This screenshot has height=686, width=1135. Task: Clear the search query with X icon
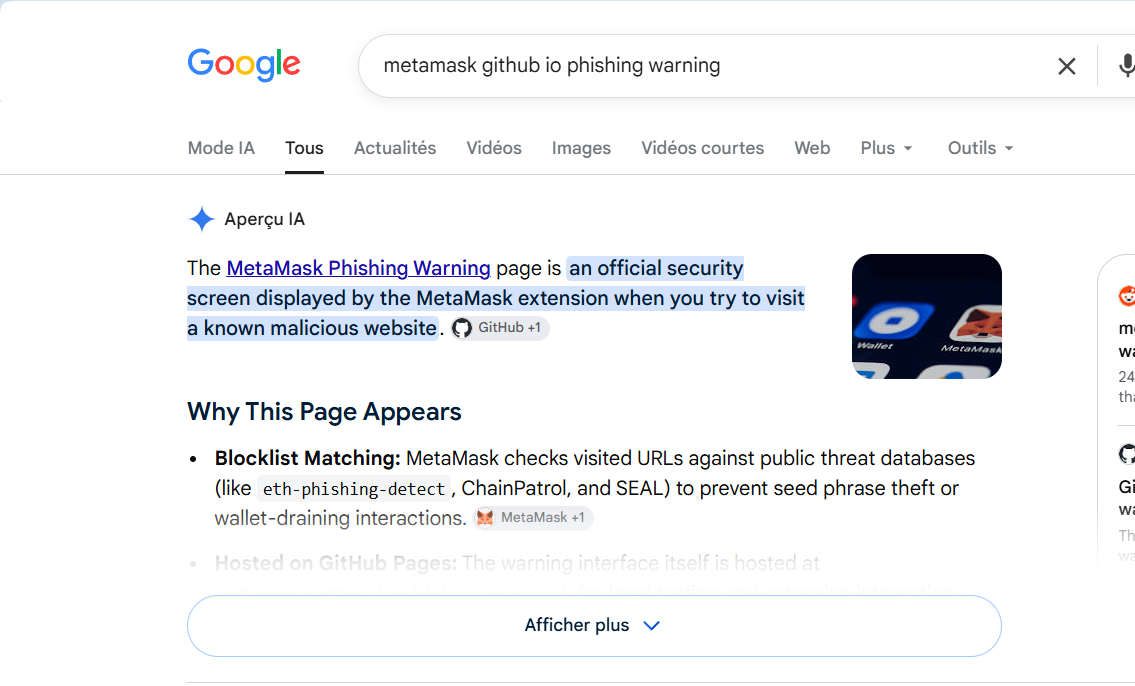[1066, 67]
